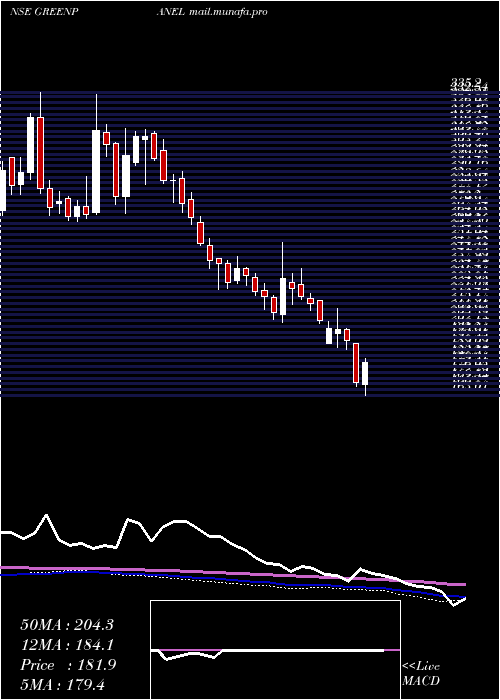Select the '50MA : 204.3' value

67,625
